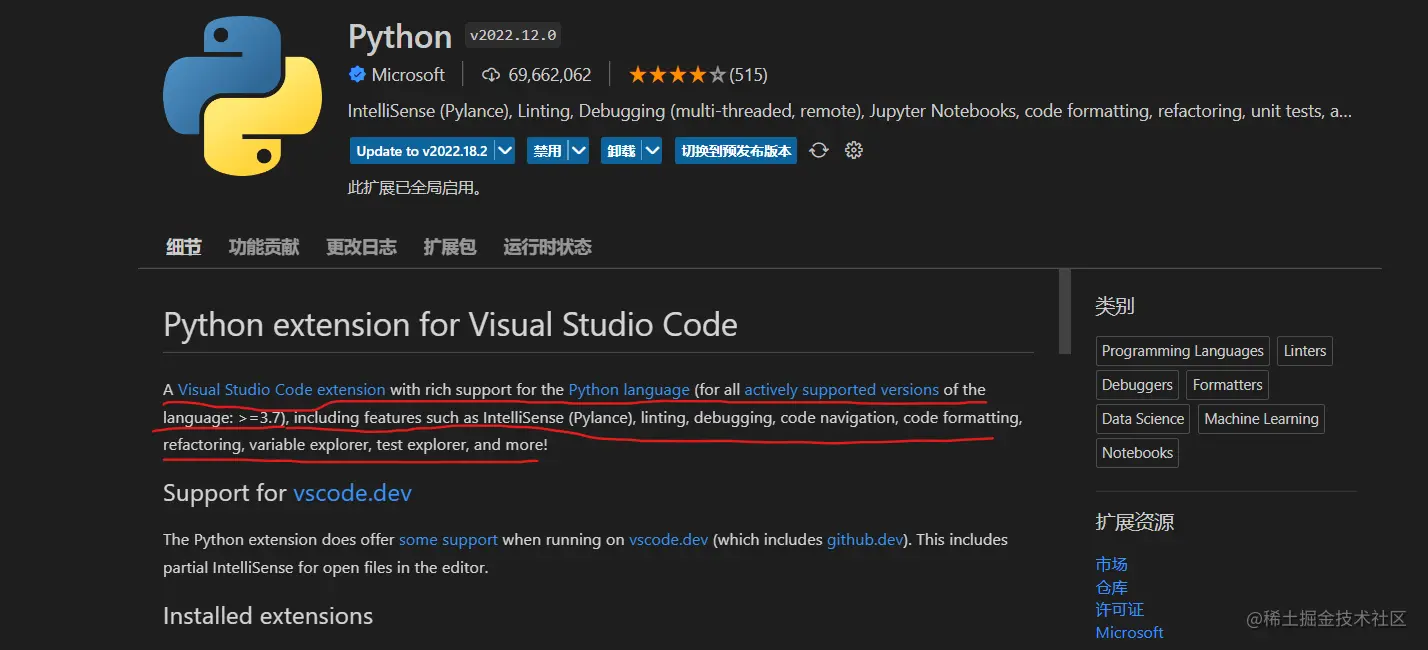The width and height of the screenshot is (1428, 650).
Task: Switch to the 扩展包 tab
Action: point(449,247)
